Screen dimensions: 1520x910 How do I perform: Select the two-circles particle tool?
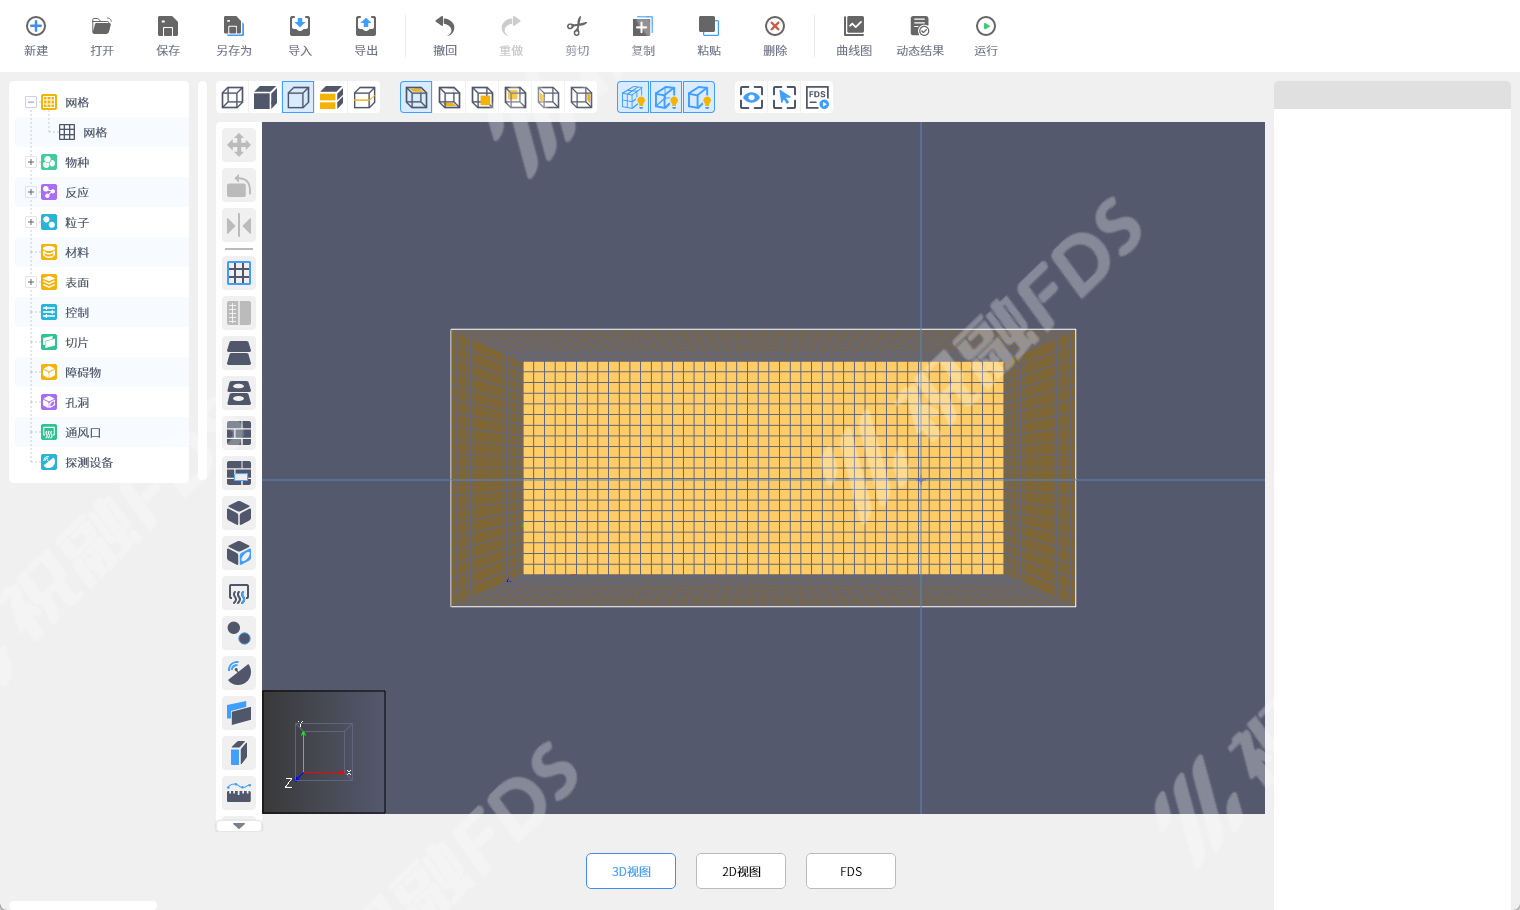[x=239, y=633]
